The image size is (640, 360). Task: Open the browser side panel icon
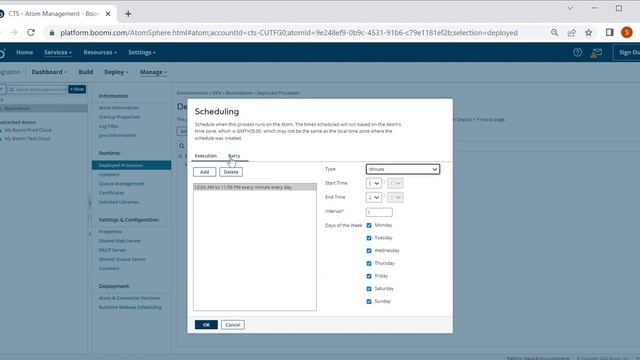(x=609, y=33)
